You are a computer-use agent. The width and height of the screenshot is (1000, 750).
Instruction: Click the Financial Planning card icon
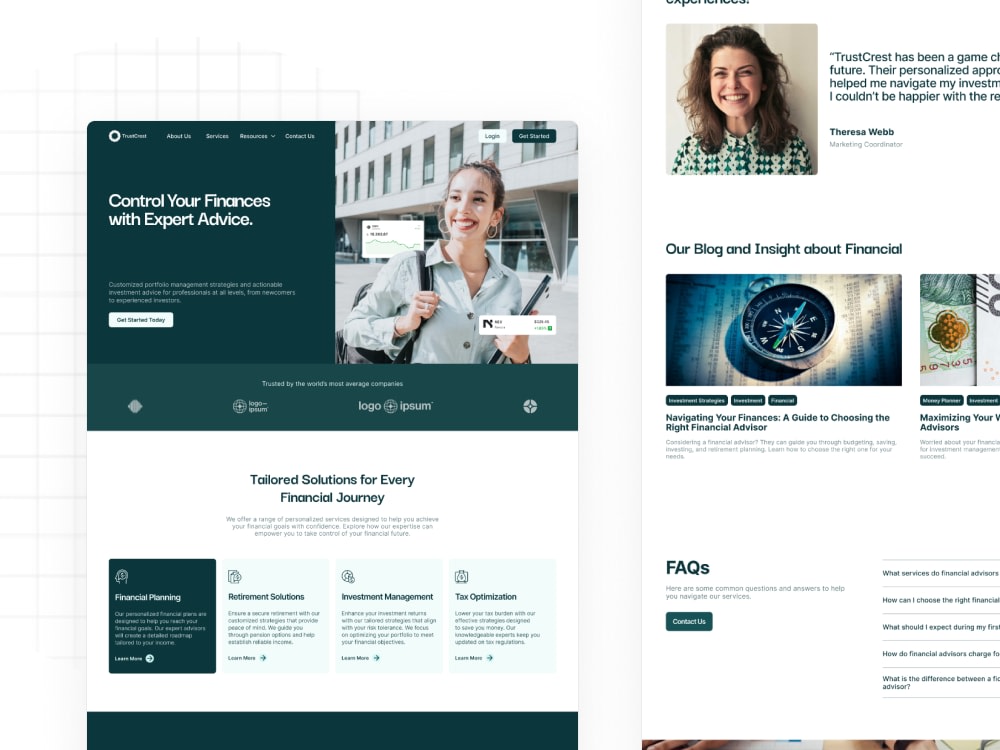tap(122, 577)
